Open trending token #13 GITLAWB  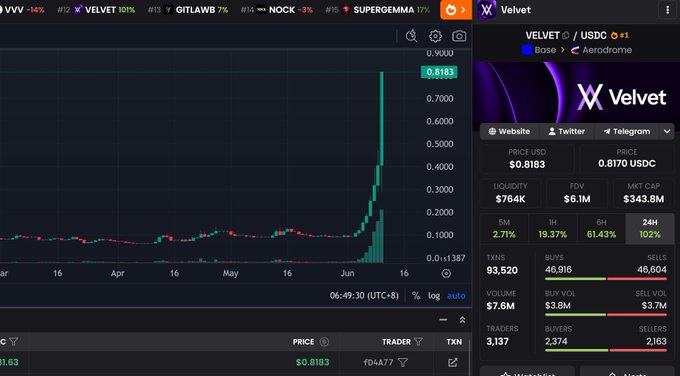point(188,10)
